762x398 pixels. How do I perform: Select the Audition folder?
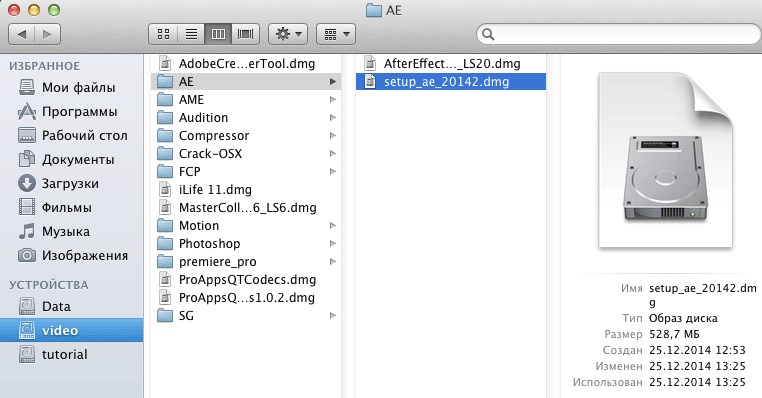coord(246,118)
